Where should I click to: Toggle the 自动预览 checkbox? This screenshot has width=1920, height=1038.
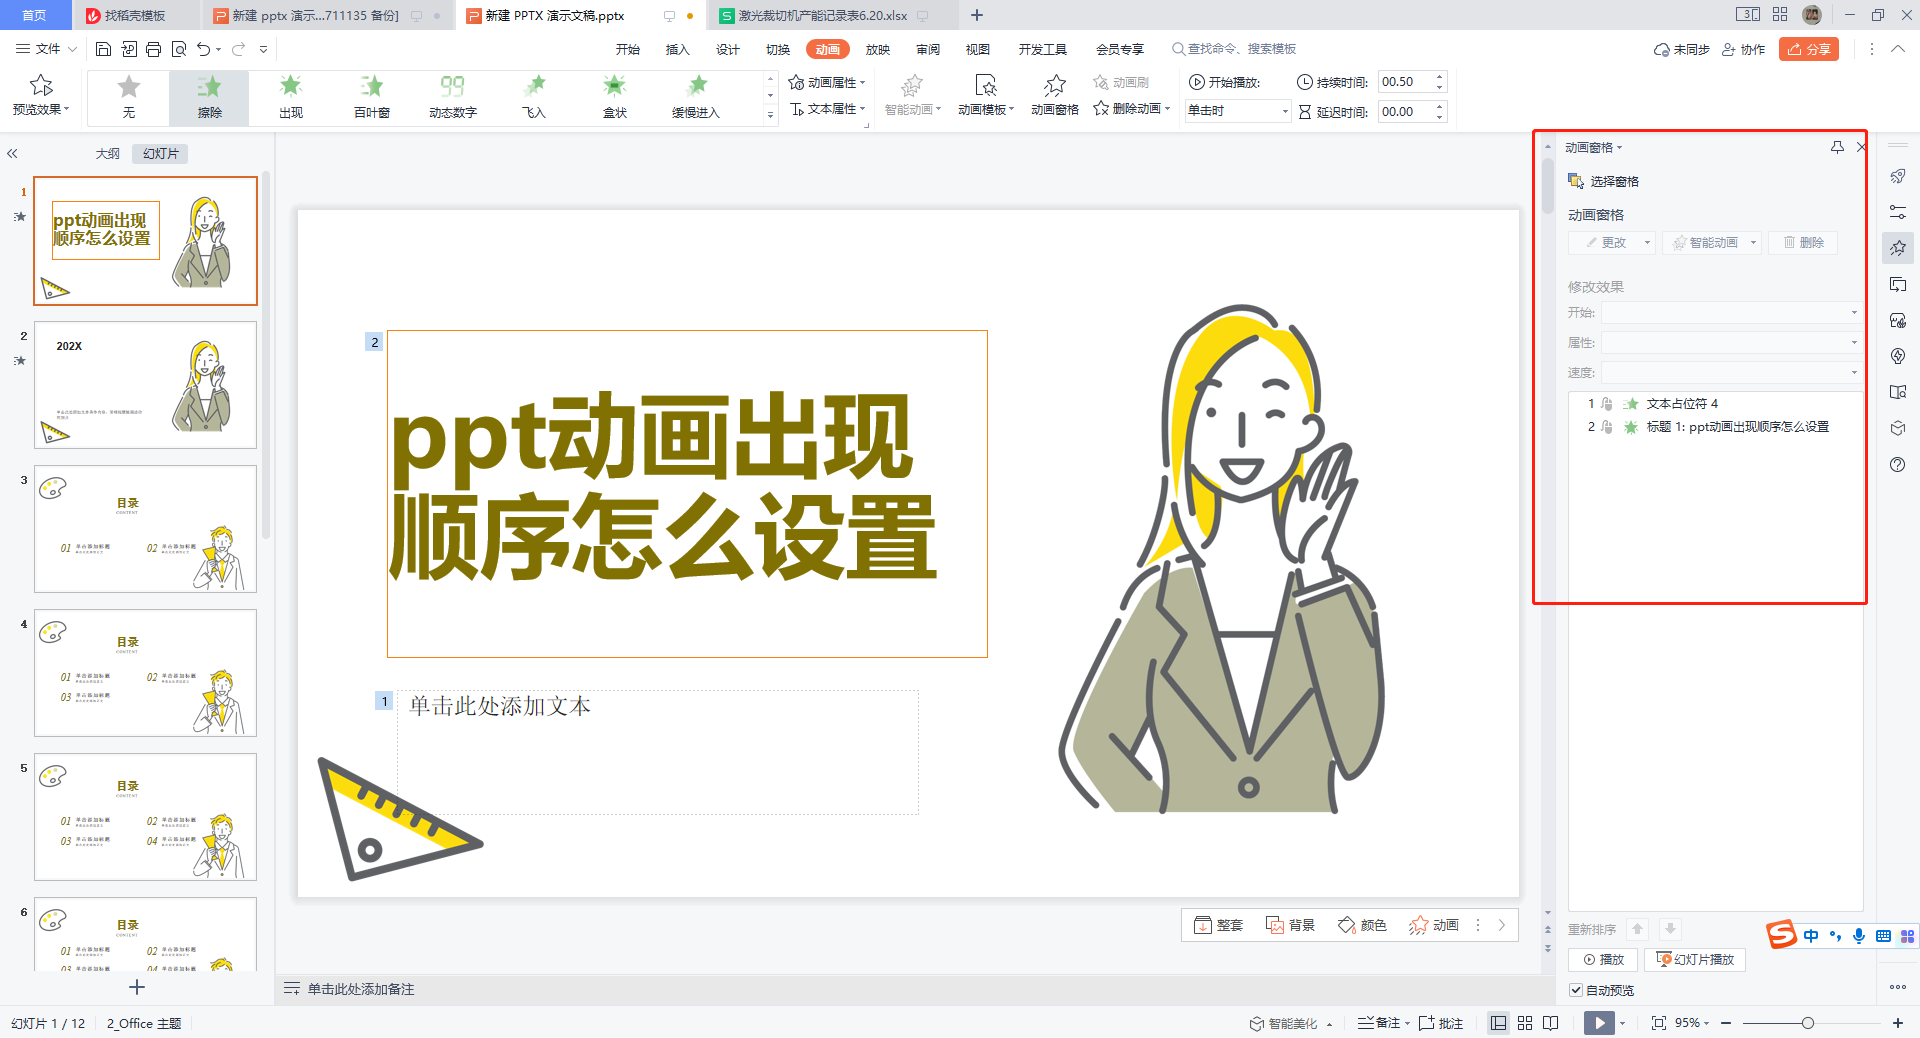[1576, 990]
